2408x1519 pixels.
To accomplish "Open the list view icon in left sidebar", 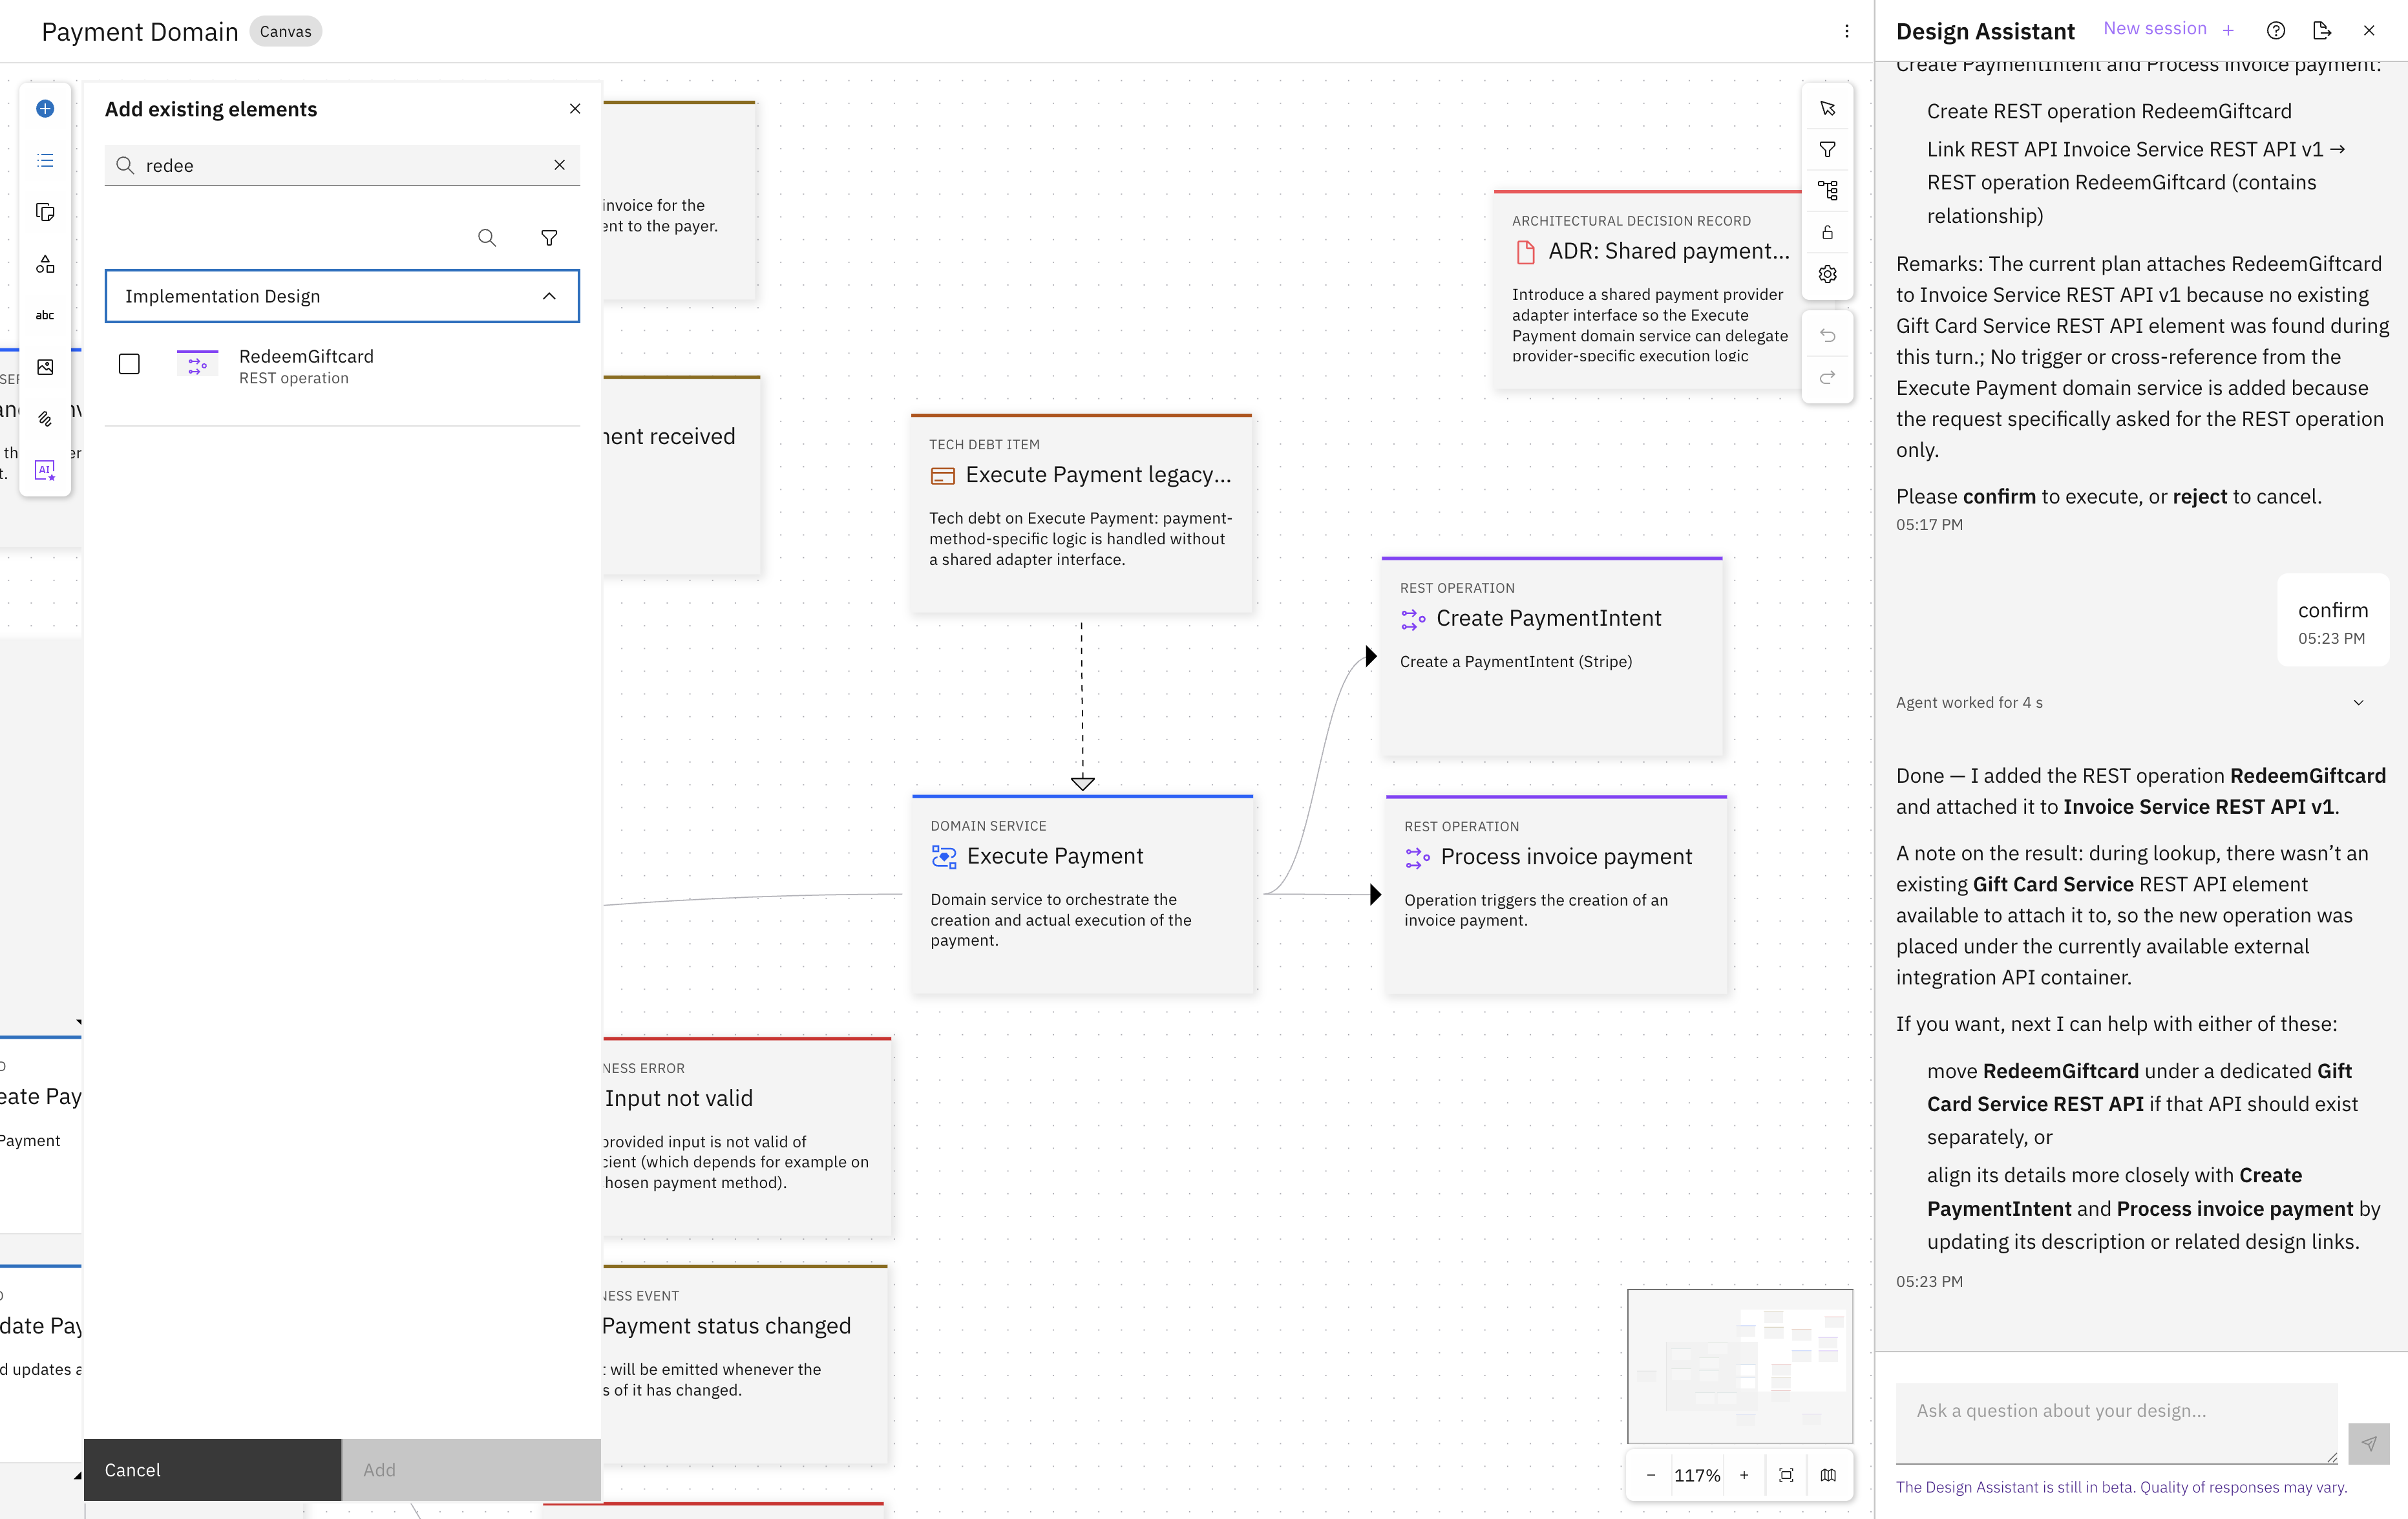I will [x=45, y=160].
